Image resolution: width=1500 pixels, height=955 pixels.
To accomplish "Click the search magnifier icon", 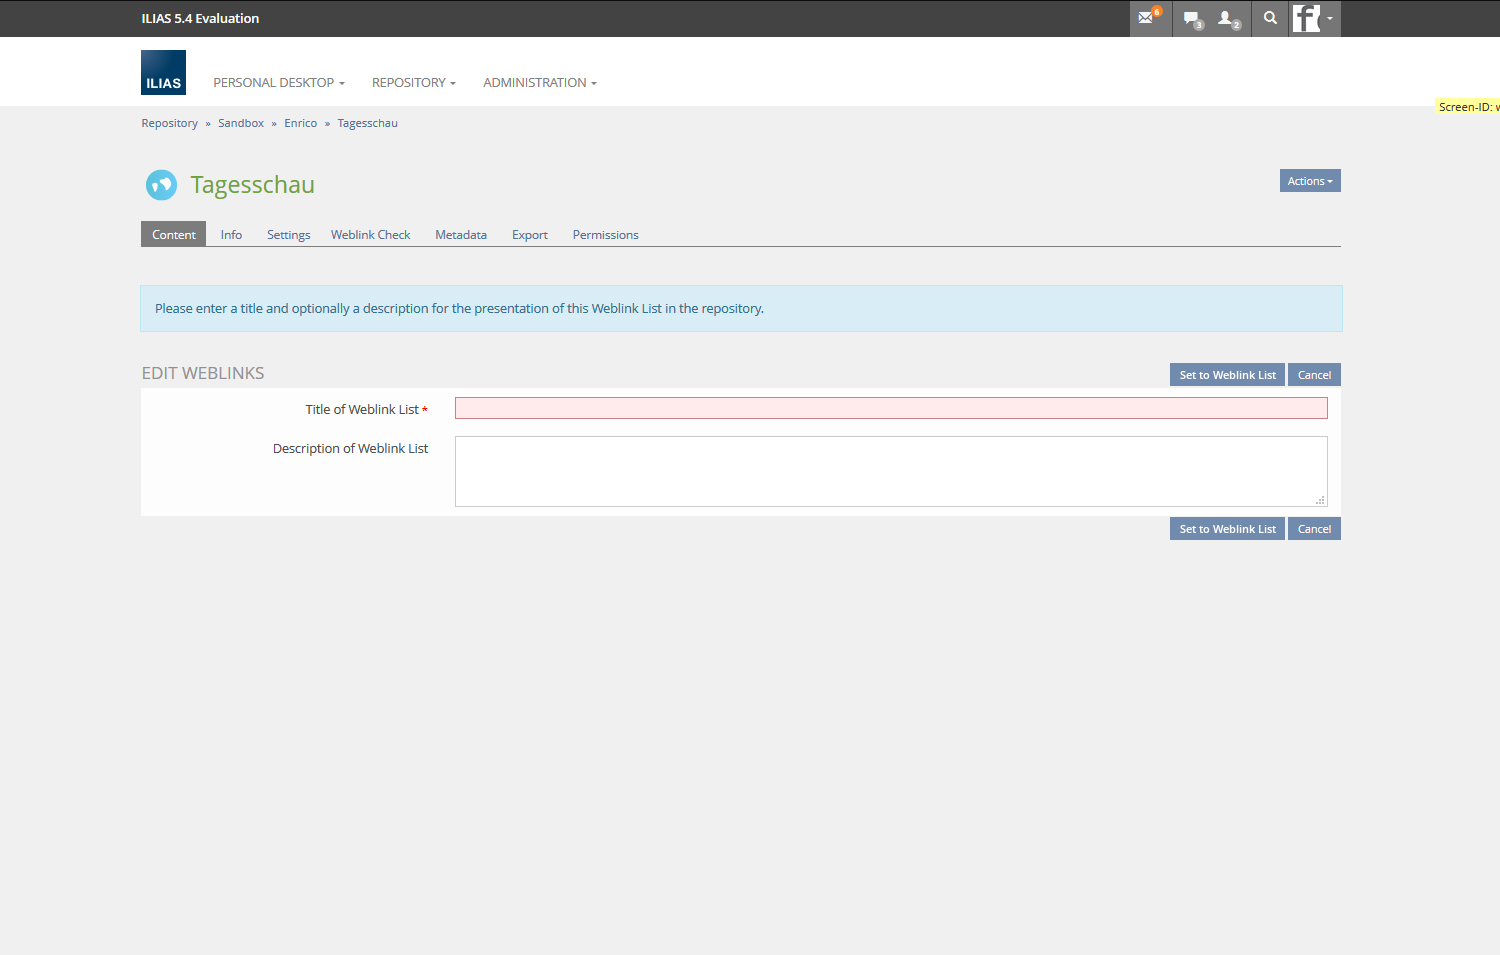I will coord(1270,18).
